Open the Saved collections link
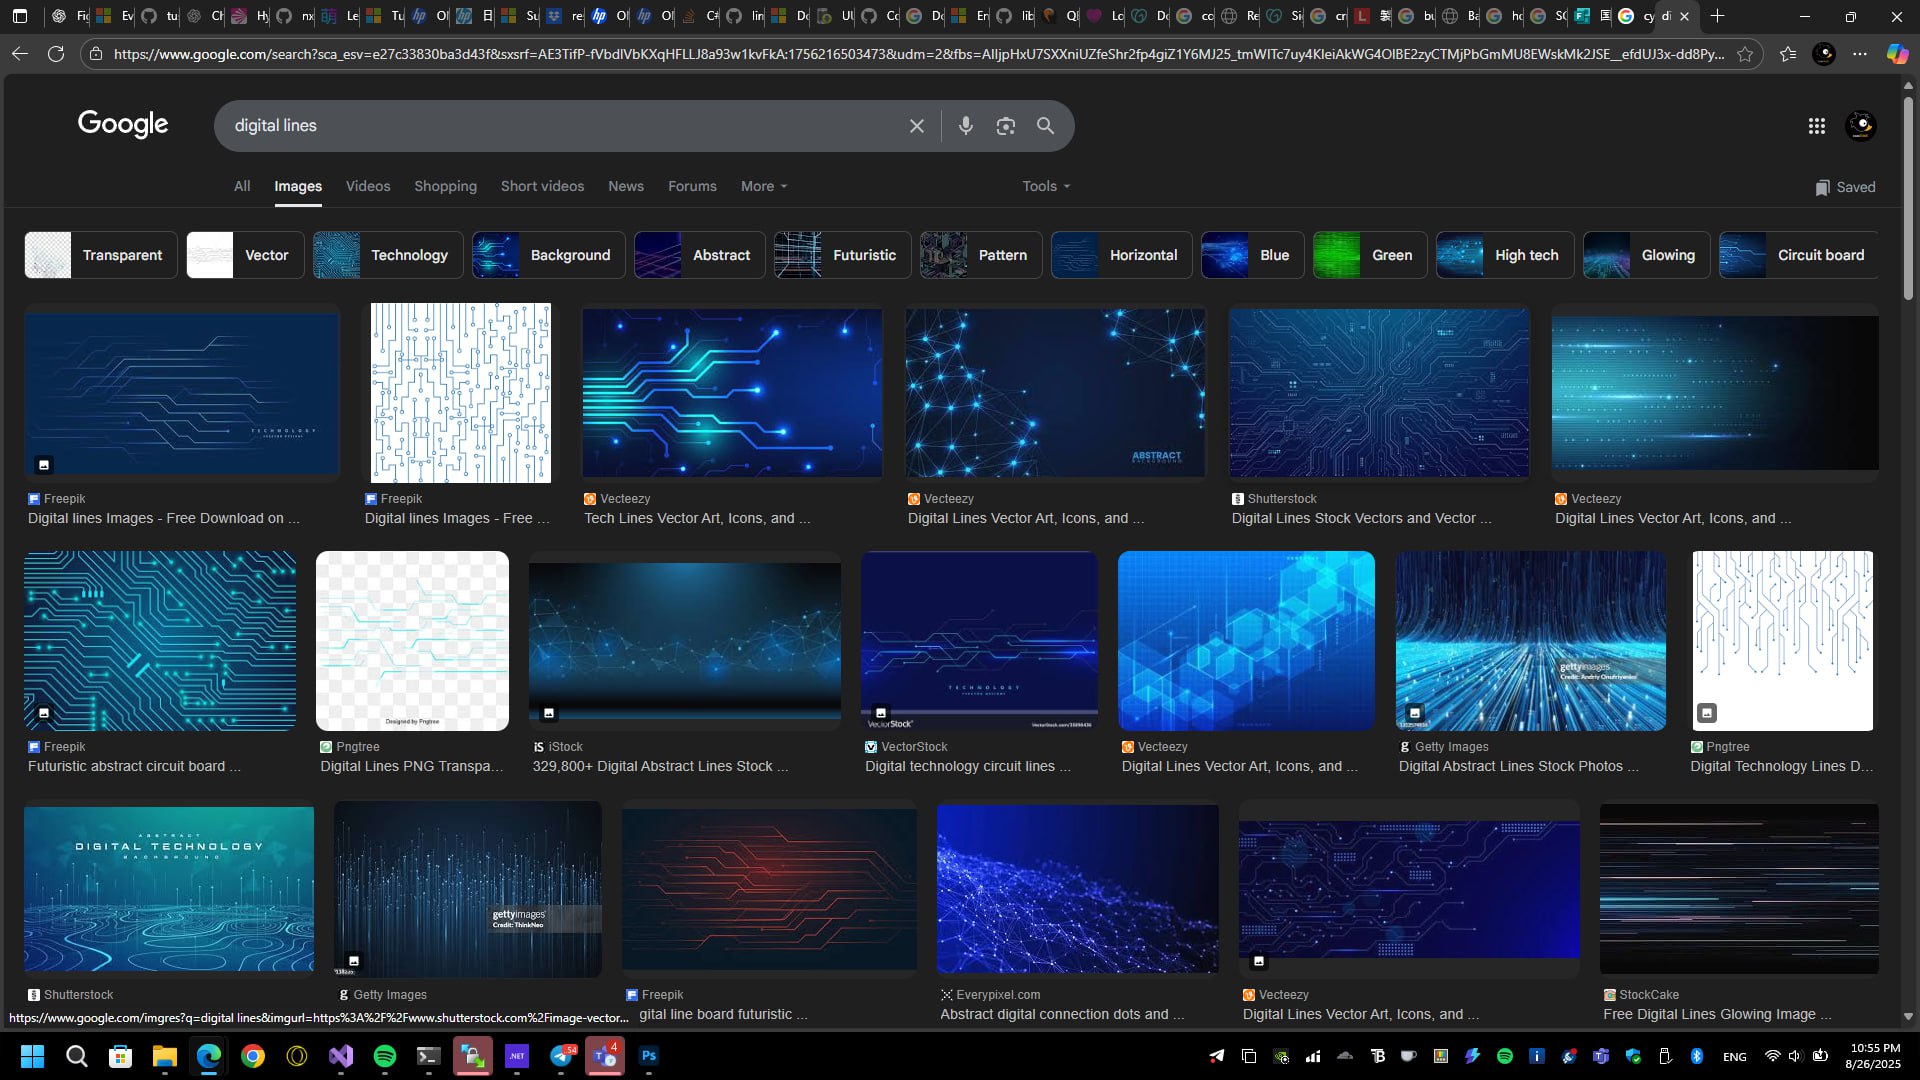 pos(1845,187)
